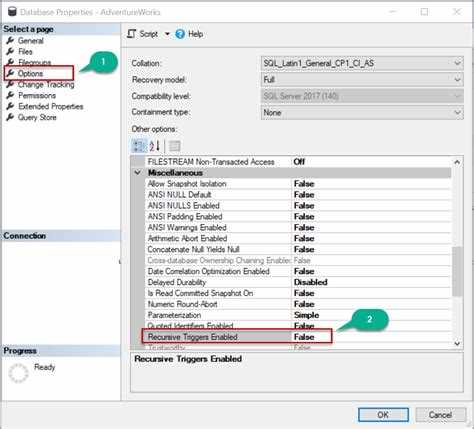Collapse the Miscellaneous category section
Viewport: 474px width, 429px height.
(x=138, y=173)
